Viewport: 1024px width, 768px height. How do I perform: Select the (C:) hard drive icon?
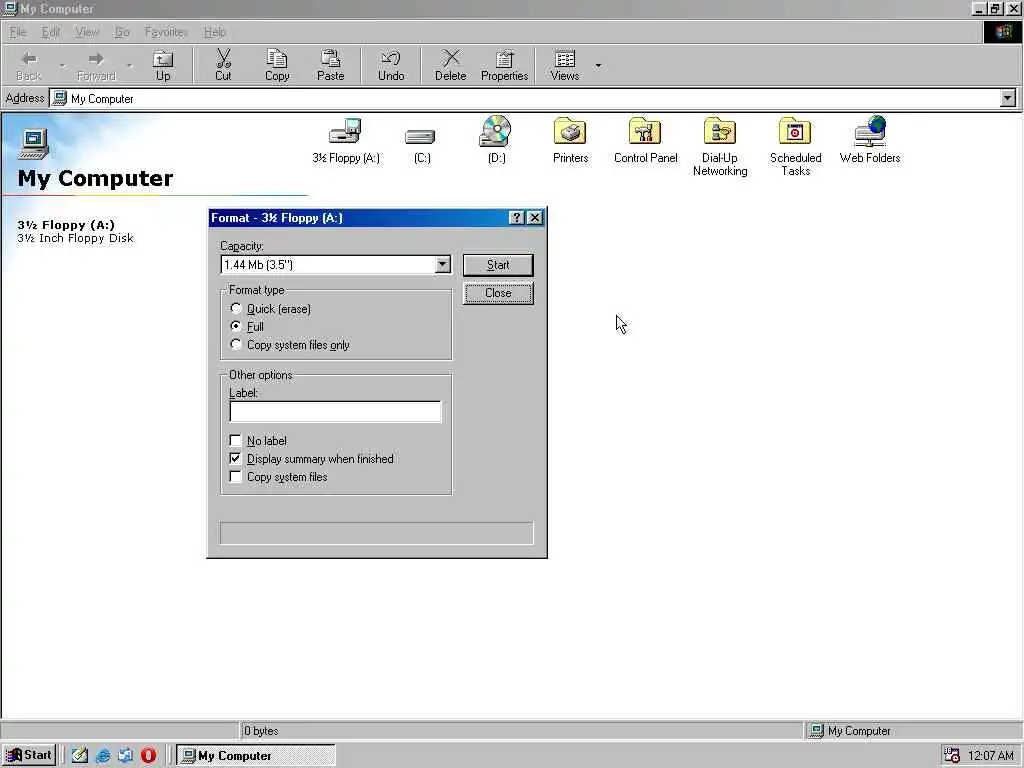pyautogui.click(x=420, y=136)
